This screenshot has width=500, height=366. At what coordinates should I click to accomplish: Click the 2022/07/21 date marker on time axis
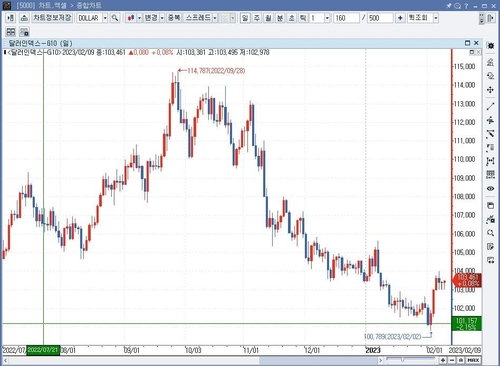tap(43, 350)
